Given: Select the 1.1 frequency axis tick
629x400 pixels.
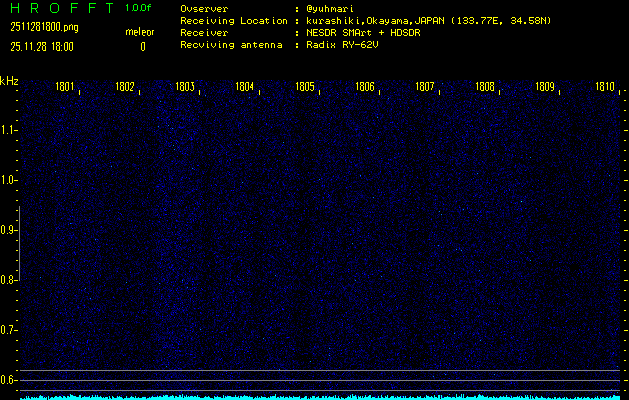Looking at the screenshot, I should (9, 130).
